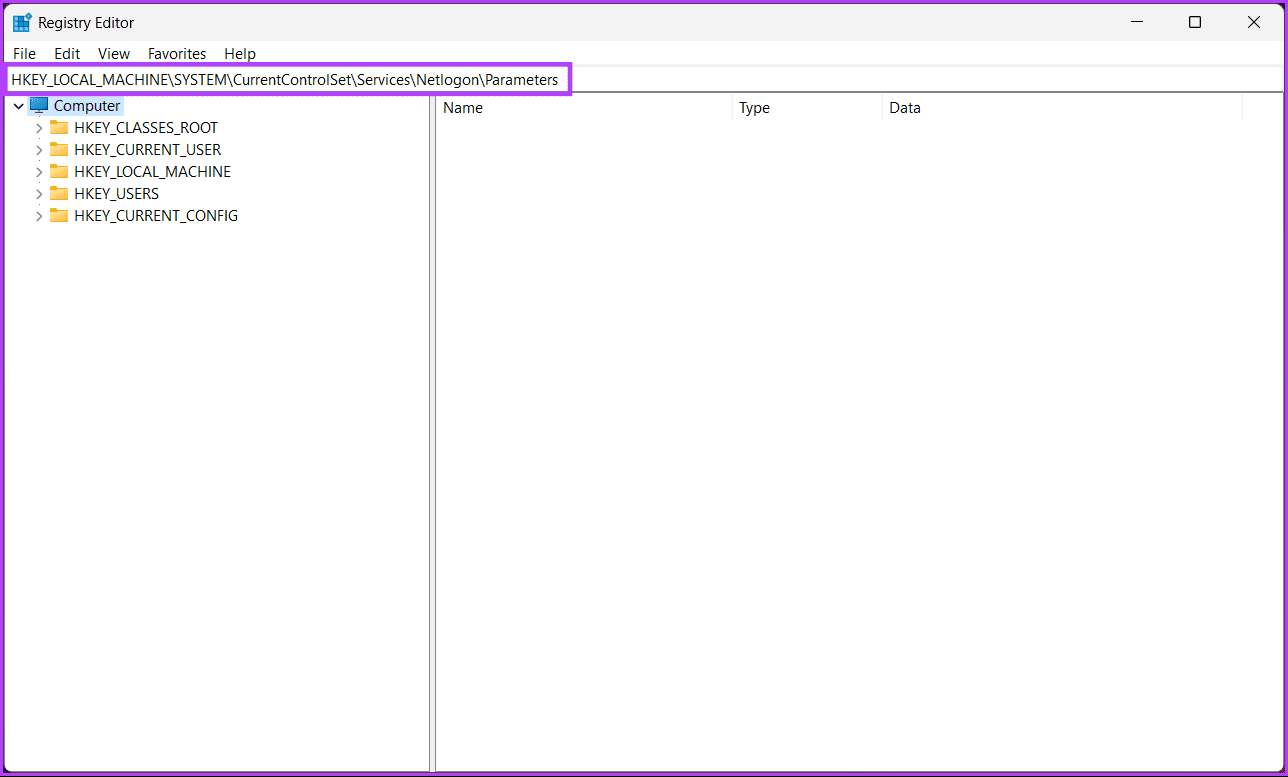Click the HKEY_CURRENT_USER folder icon
Screen dimensions: 1288x777
pyautogui.click(x=59, y=149)
